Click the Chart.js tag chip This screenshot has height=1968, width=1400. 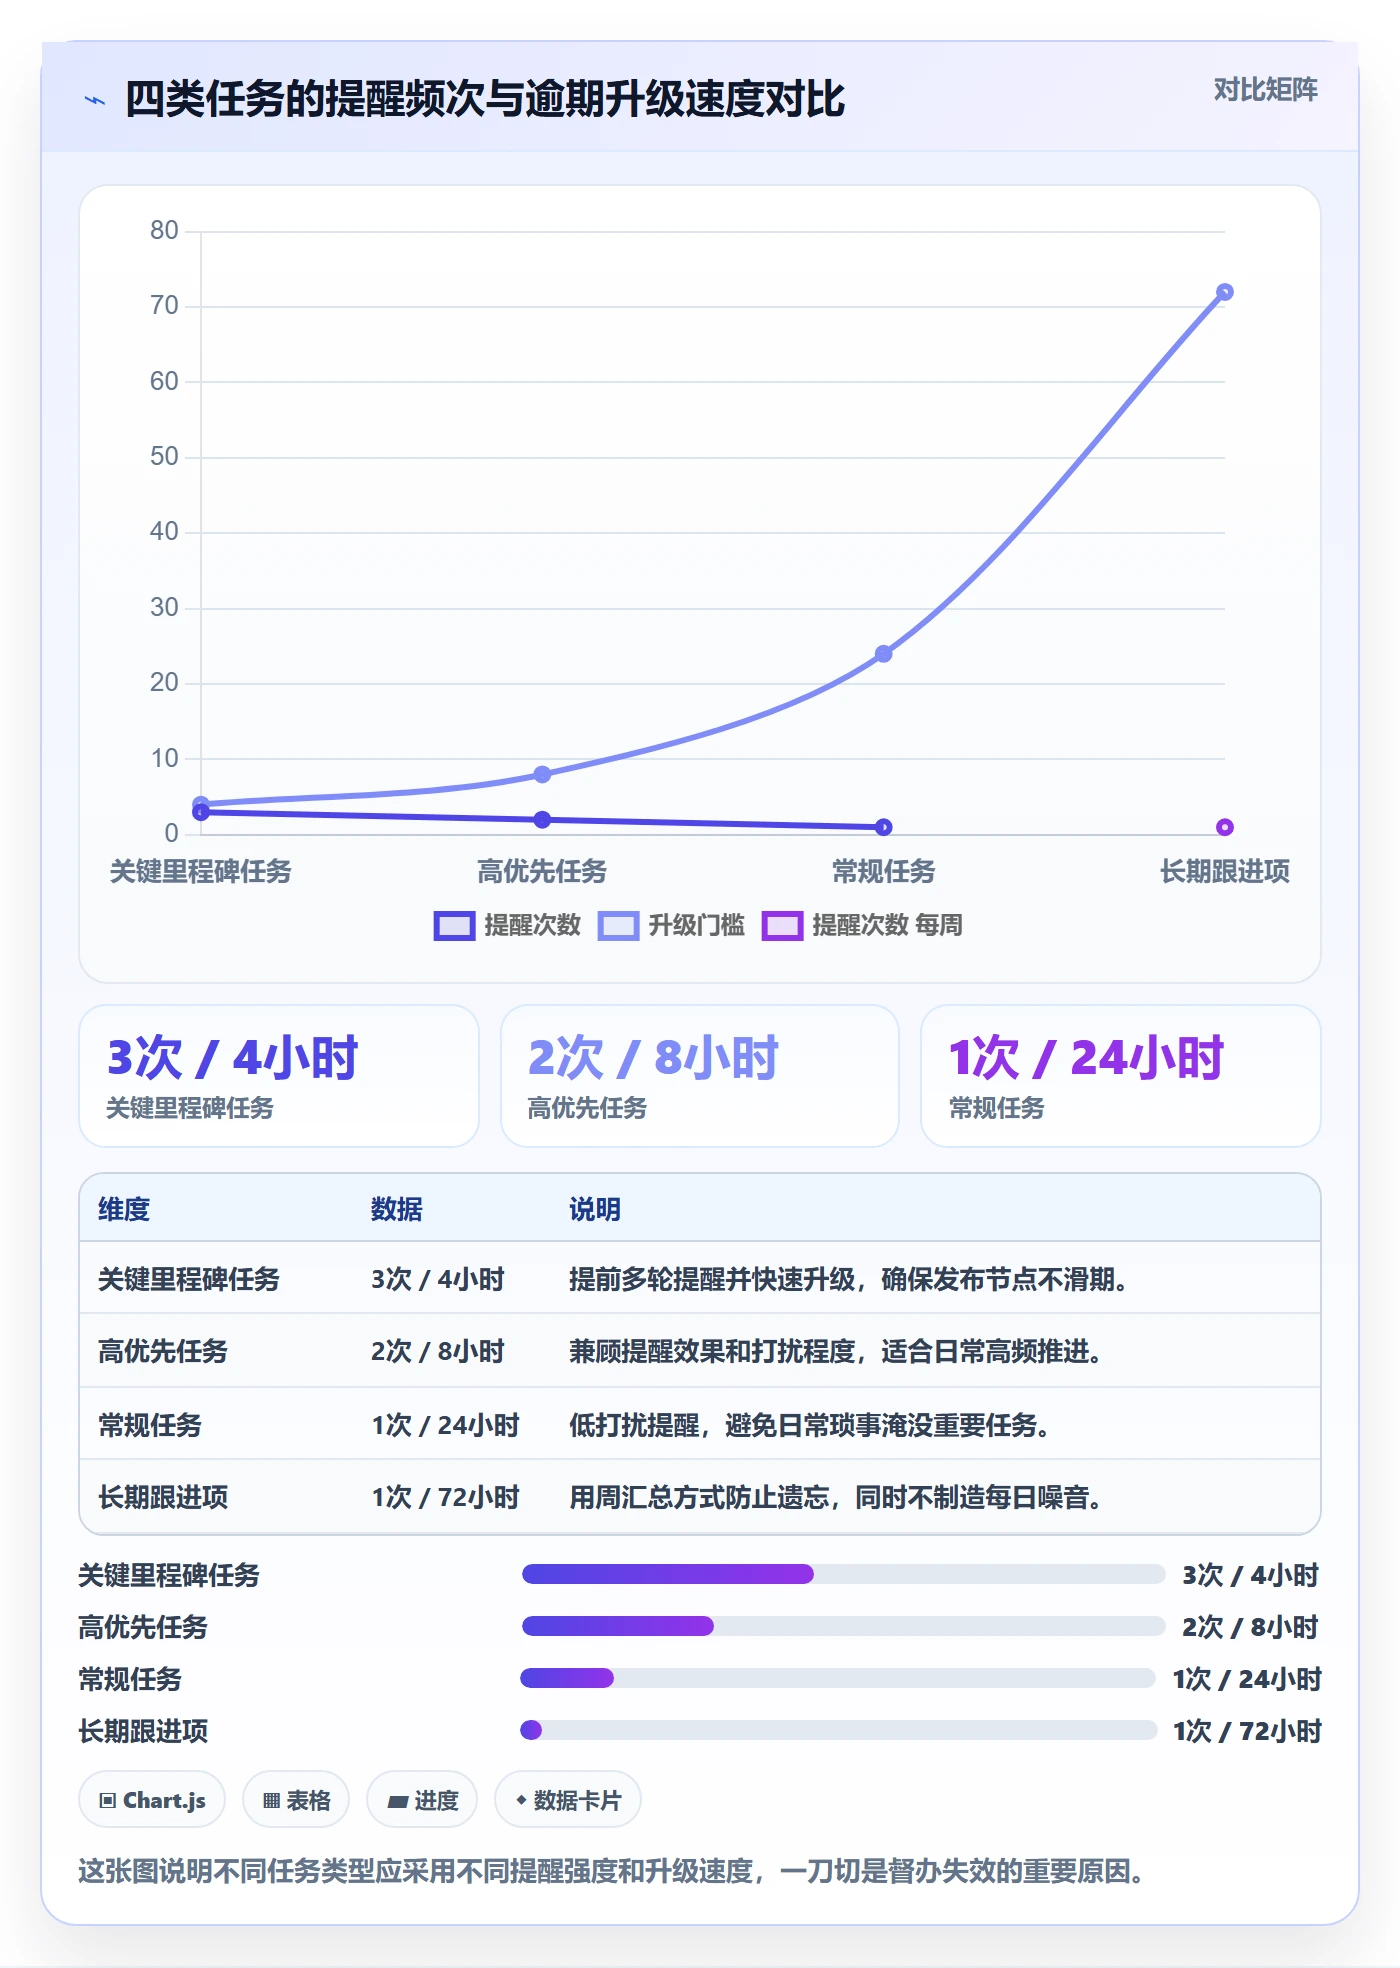coord(152,1800)
